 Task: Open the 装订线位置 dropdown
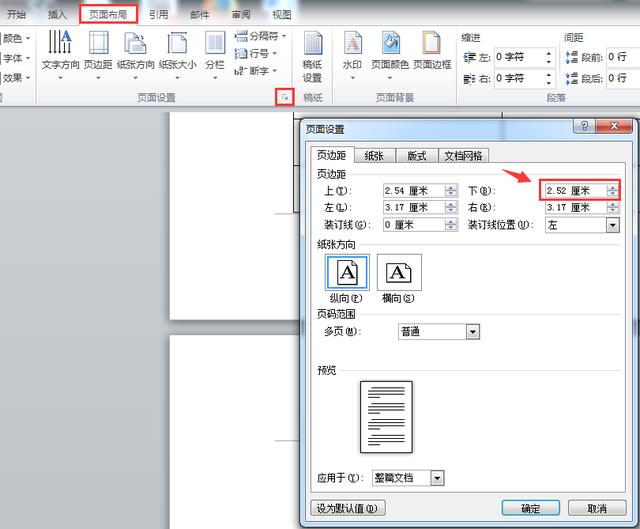tap(582, 225)
